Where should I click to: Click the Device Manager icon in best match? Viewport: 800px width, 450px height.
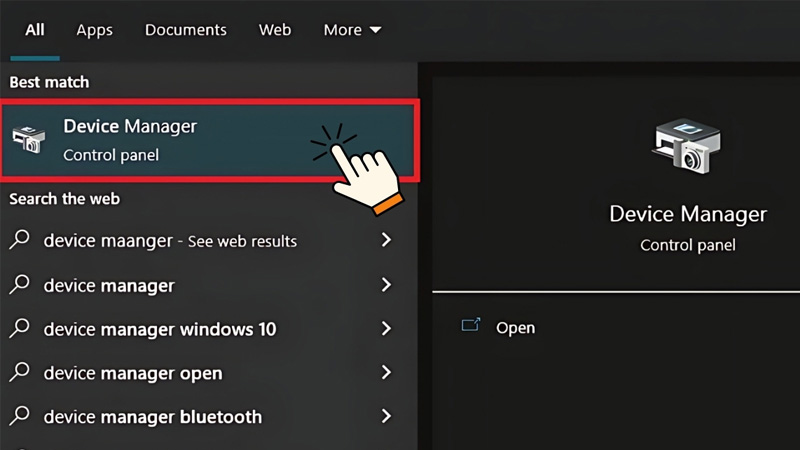(29, 139)
